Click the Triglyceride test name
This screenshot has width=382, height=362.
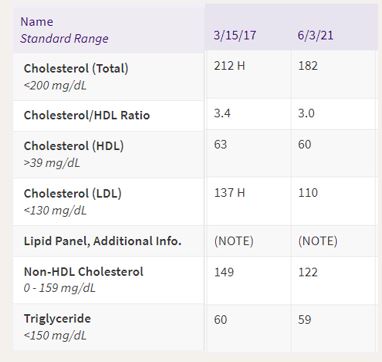click(x=57, y=318)
